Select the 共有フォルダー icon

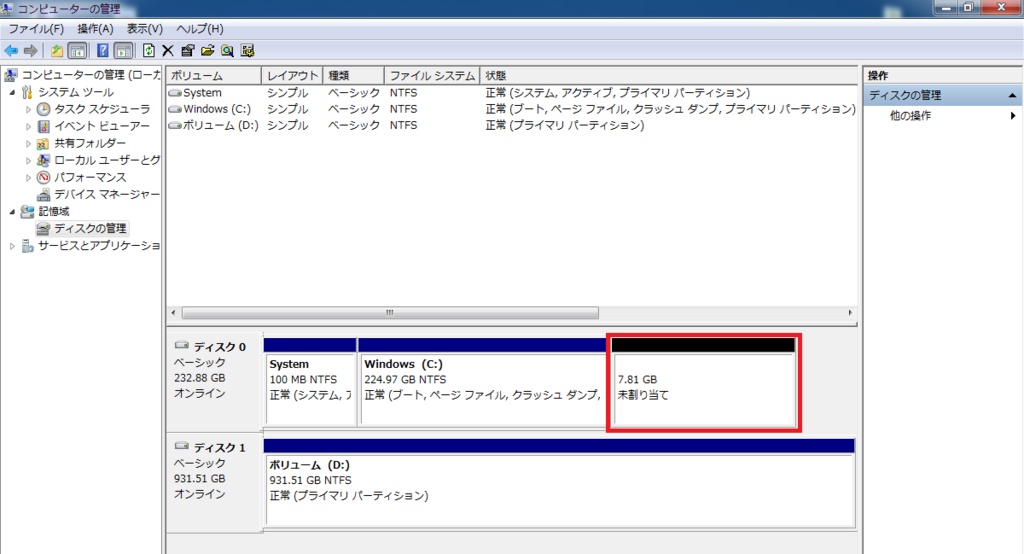click(44, 143)
